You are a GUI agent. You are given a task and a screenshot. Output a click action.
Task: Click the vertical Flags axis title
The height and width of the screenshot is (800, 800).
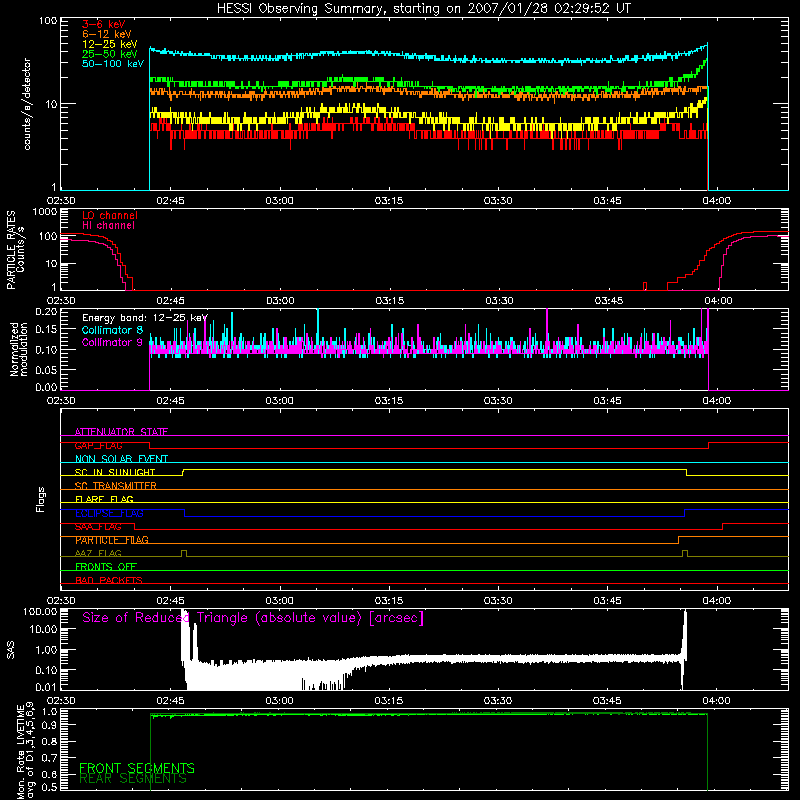coord(41,499)
